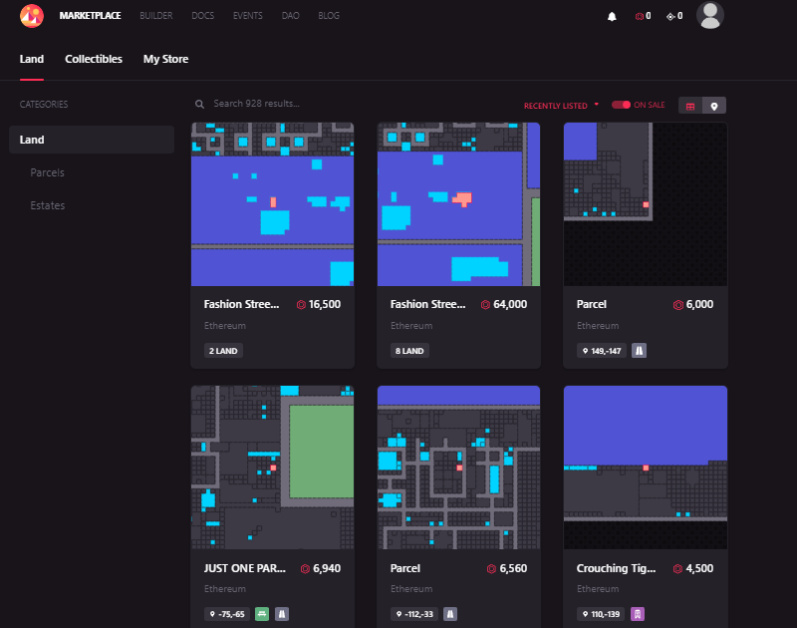Click the MANA balance icon showing 0

639,16
